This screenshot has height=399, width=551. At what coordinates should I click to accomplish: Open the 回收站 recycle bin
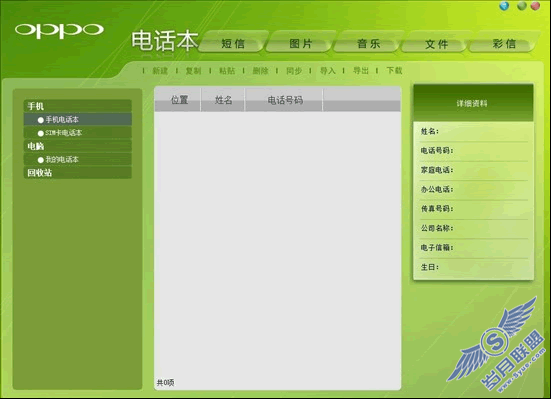(x=78, y=173)
